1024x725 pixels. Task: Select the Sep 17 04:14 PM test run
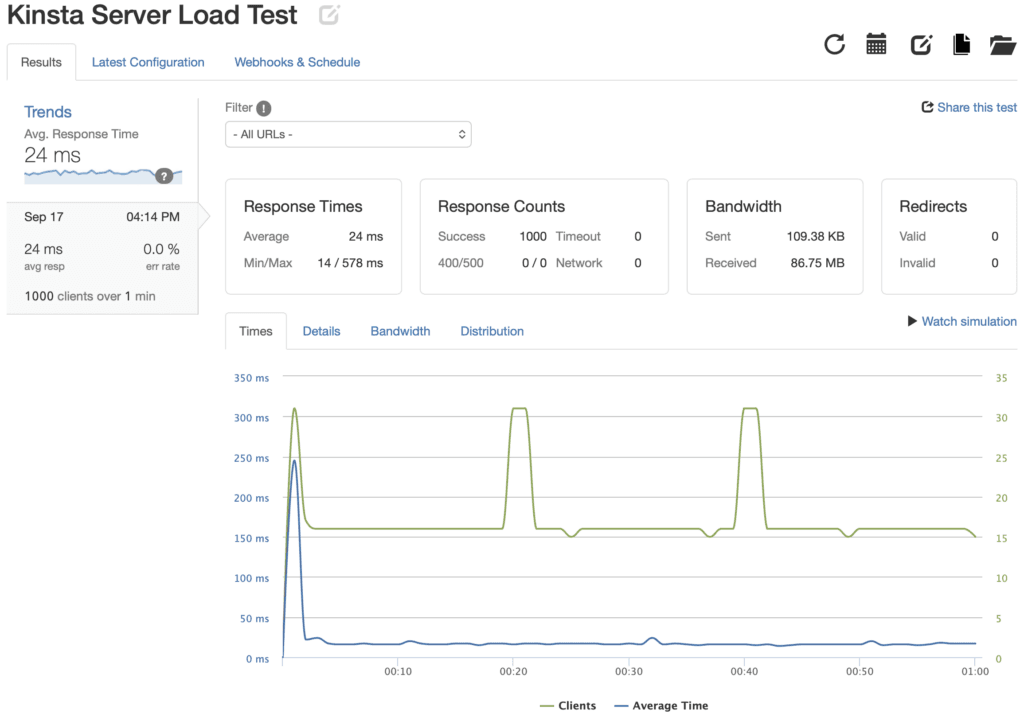(103, 259)
